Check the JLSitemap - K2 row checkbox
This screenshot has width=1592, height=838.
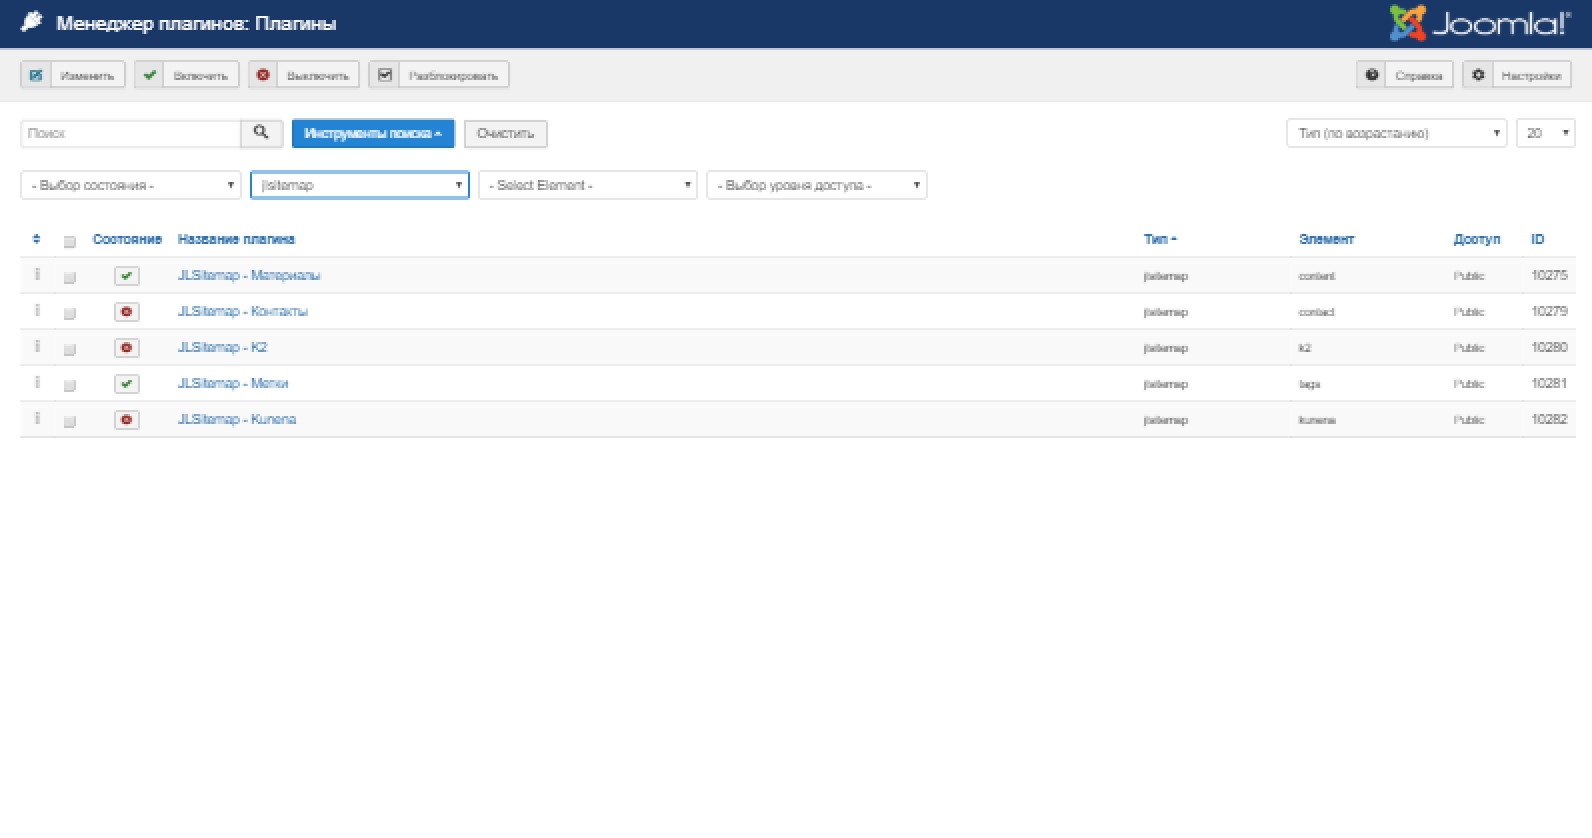click(69, 350)
